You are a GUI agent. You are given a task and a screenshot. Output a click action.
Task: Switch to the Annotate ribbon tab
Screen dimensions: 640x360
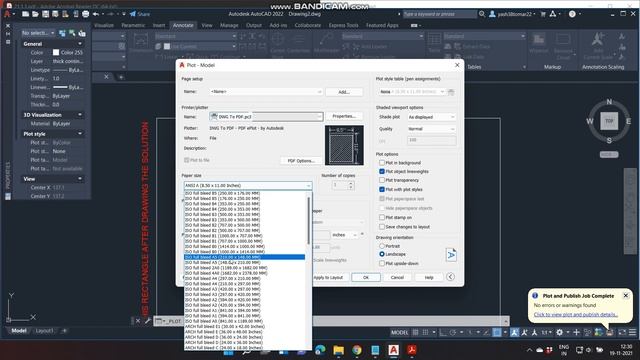[x=183, y=25]
